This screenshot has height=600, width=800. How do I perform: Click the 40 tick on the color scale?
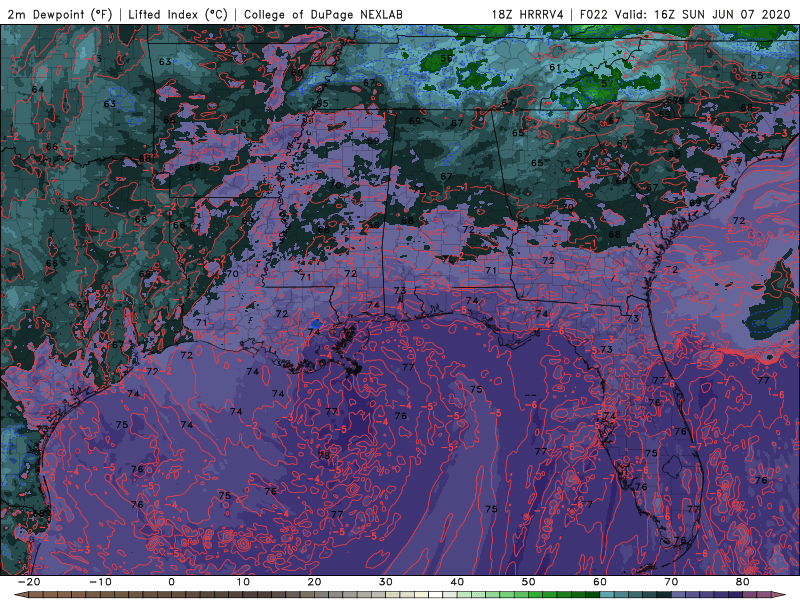[x=457, y=582]
